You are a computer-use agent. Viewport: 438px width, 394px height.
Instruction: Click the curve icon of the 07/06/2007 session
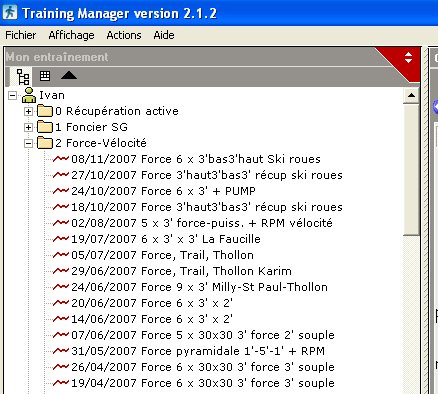coord(61,335)
